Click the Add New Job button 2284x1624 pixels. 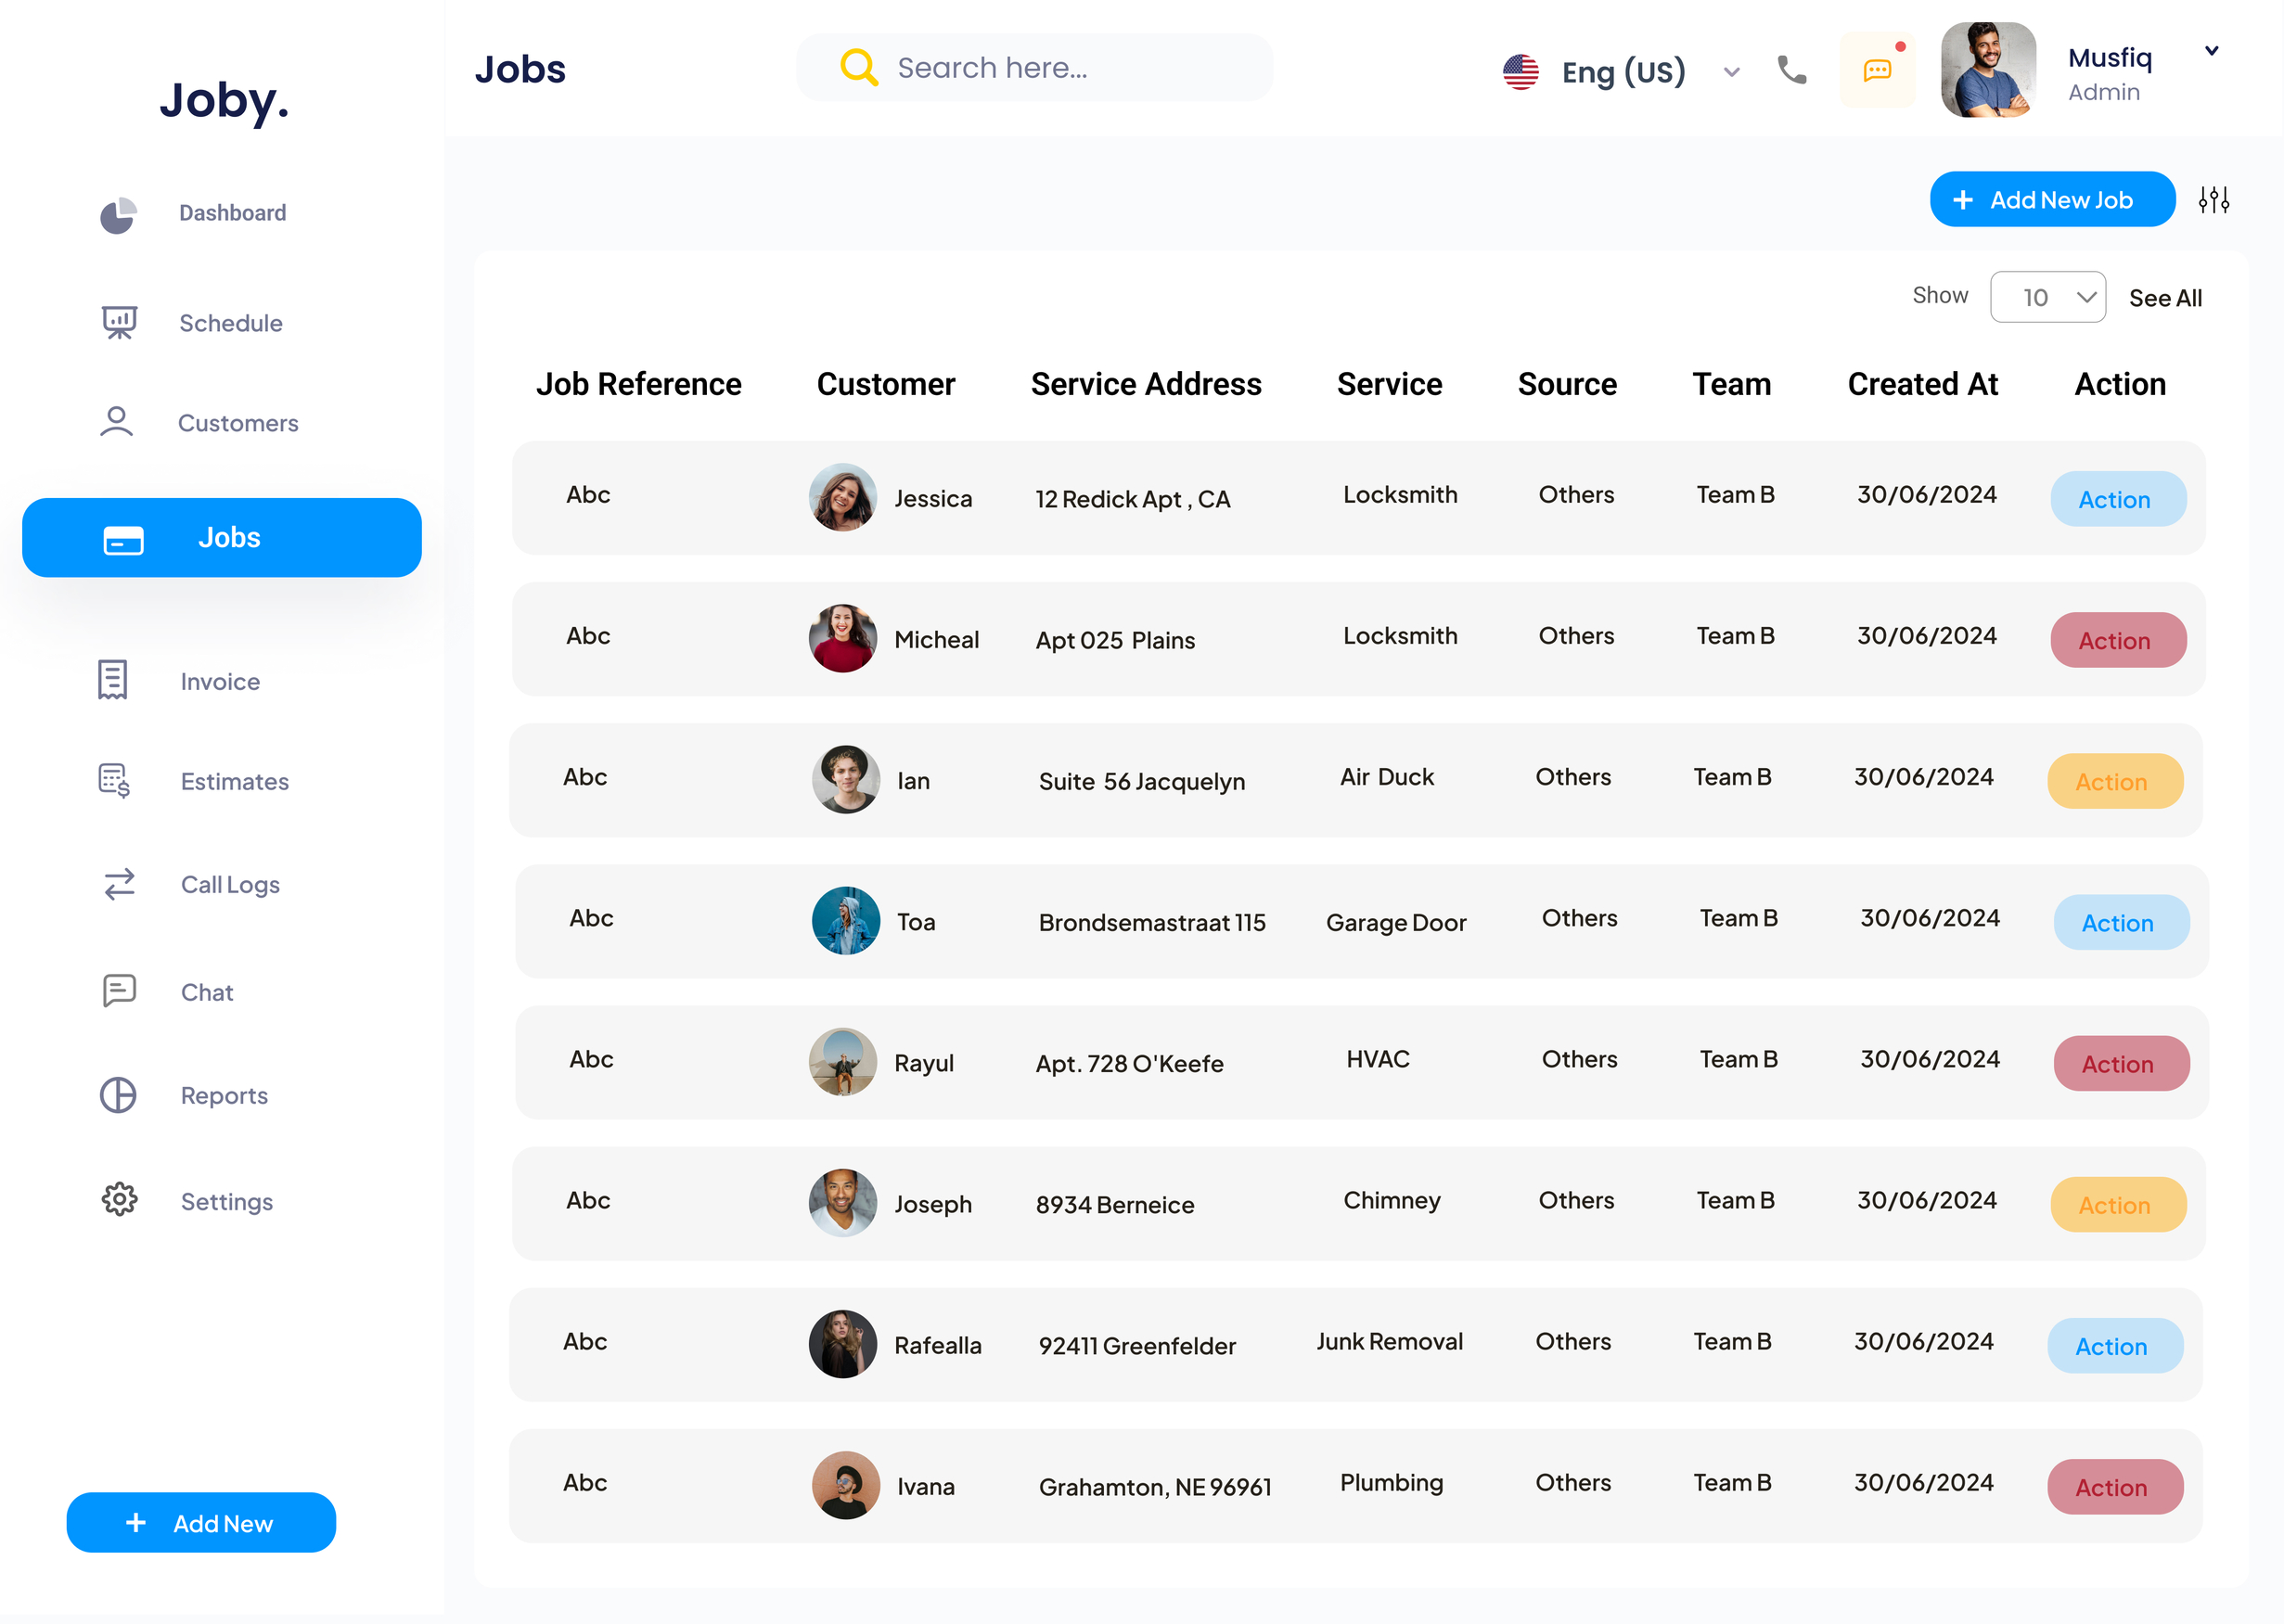pyautogui.click(x=2052, y=200)
